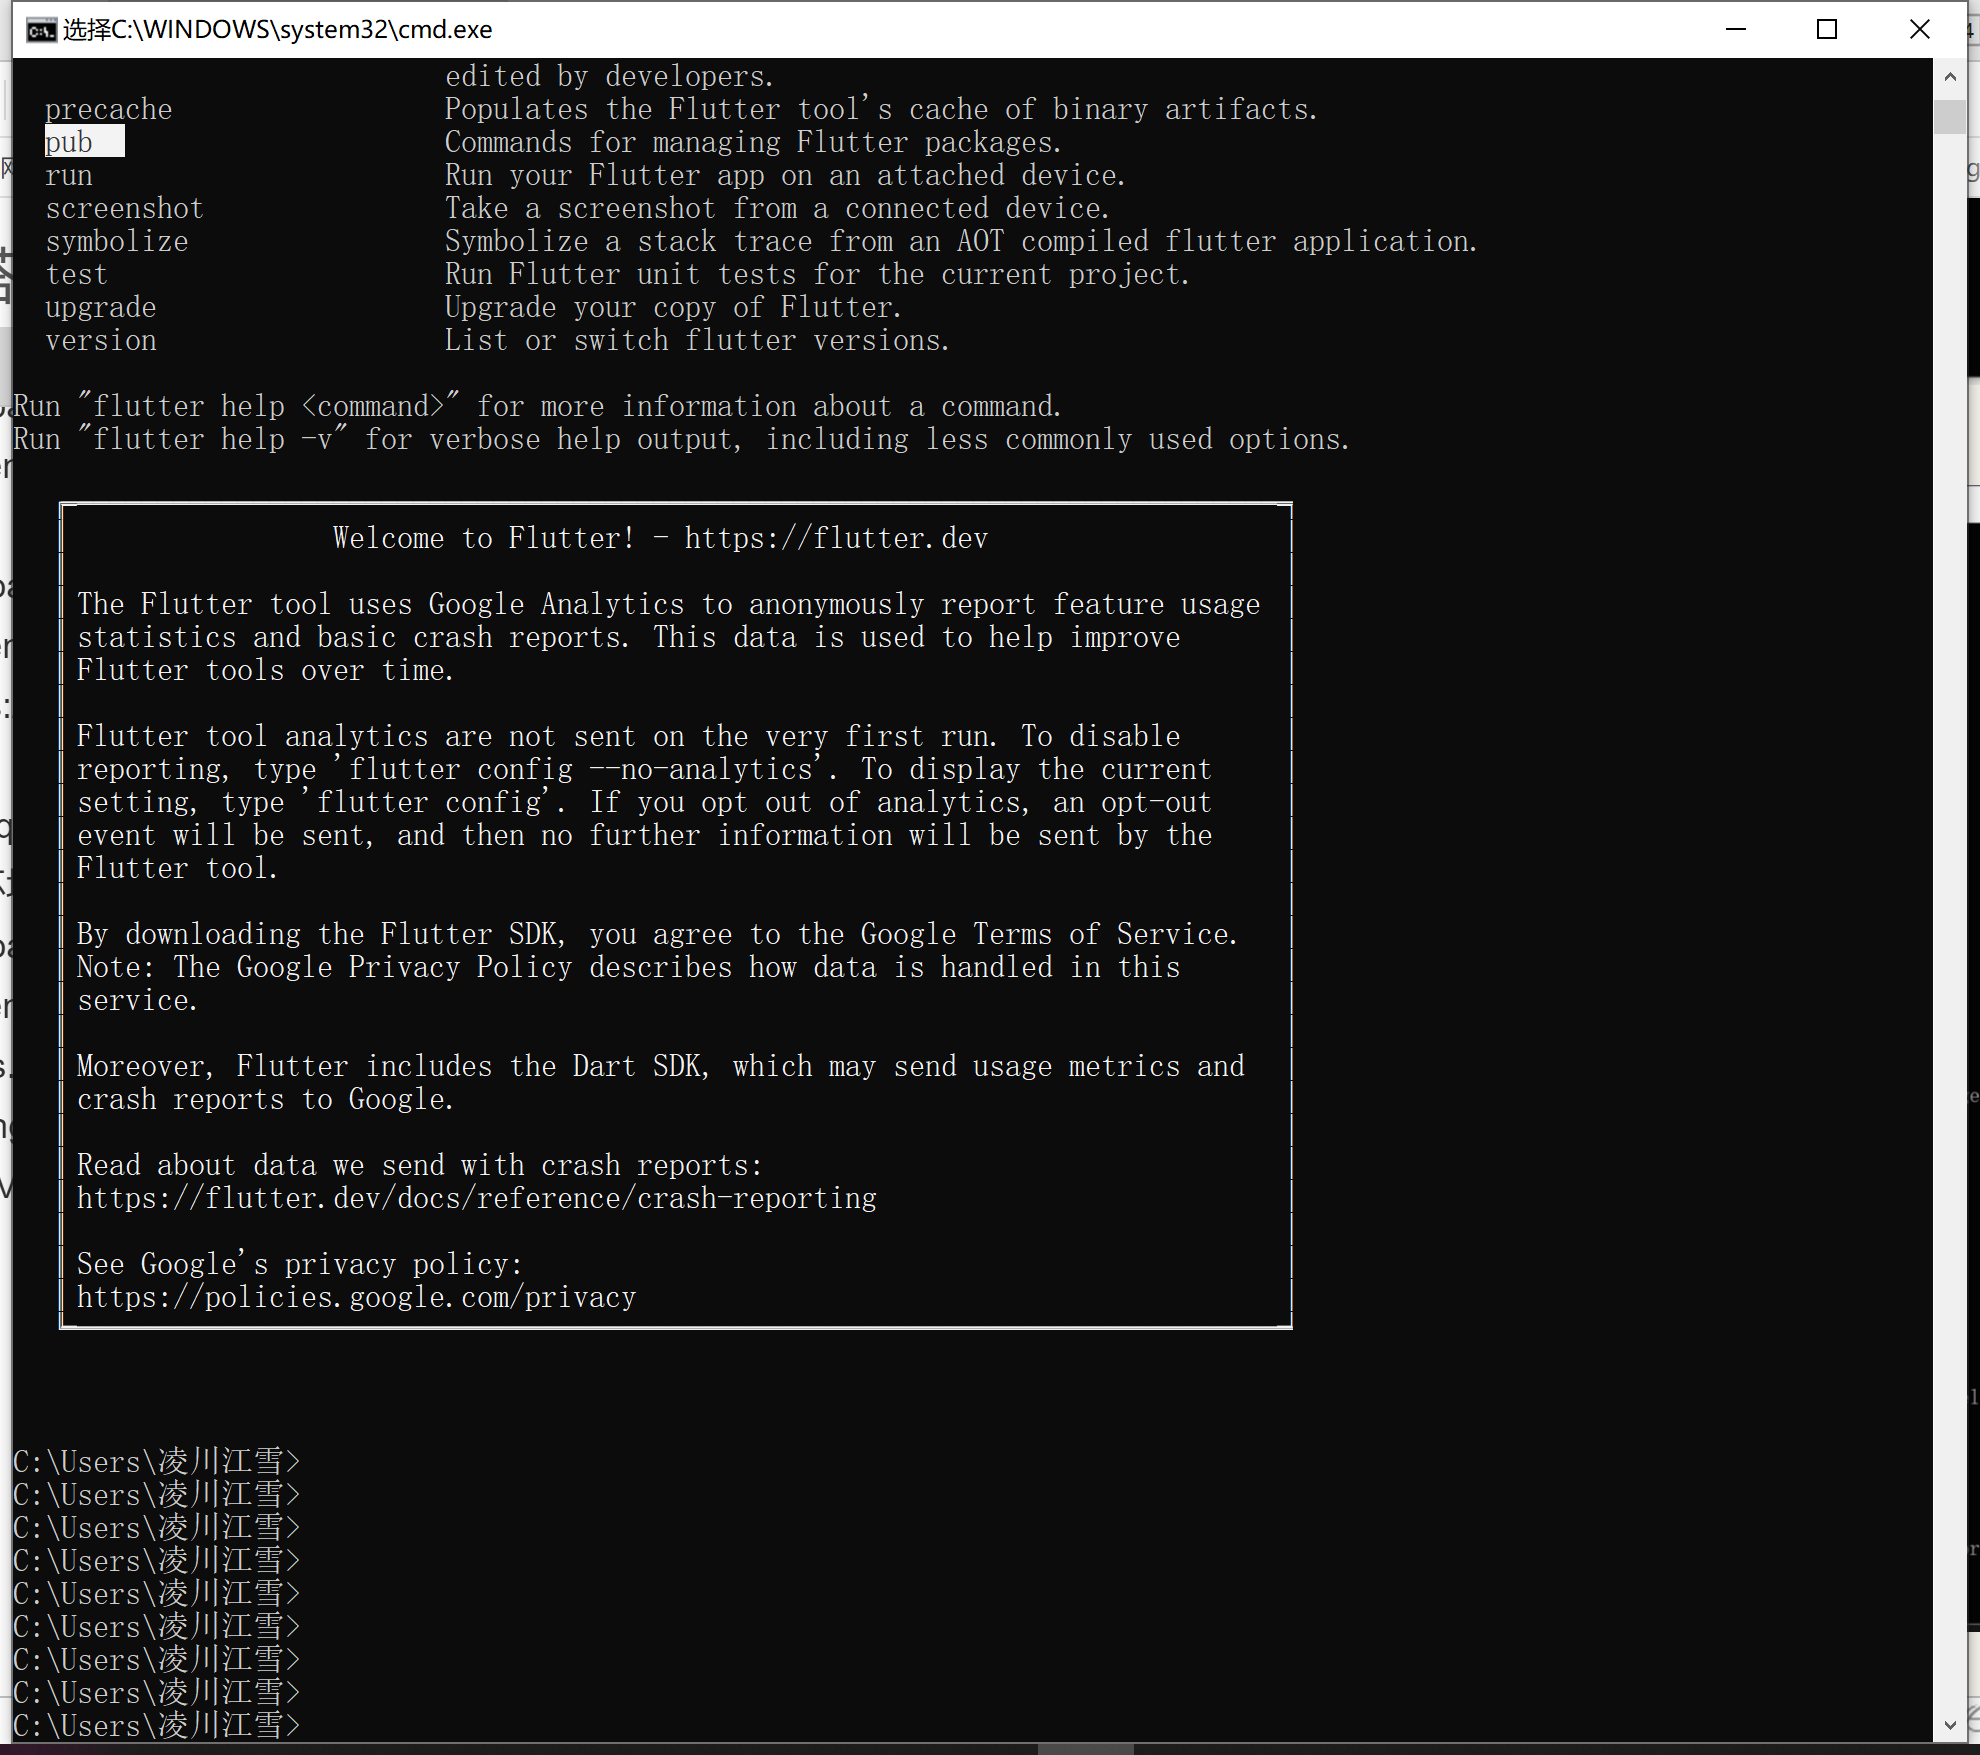Click 'Run Flutter unit tests' description
The image size is (1980, 1755).
817,274
